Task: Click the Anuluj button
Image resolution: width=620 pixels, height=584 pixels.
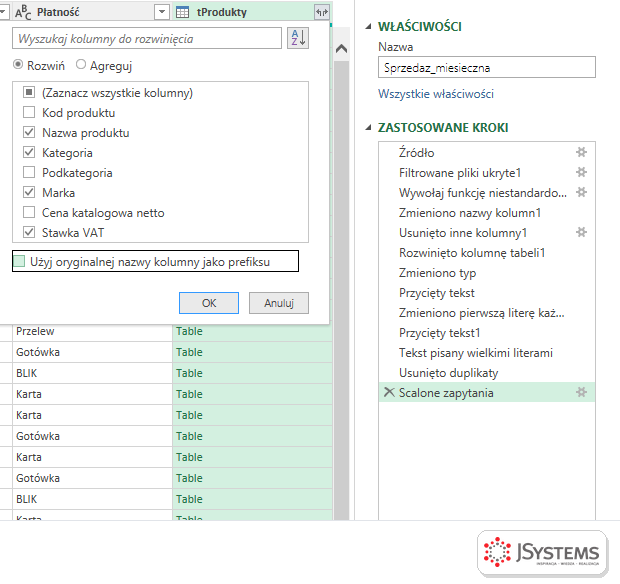Action: (279, 303)
